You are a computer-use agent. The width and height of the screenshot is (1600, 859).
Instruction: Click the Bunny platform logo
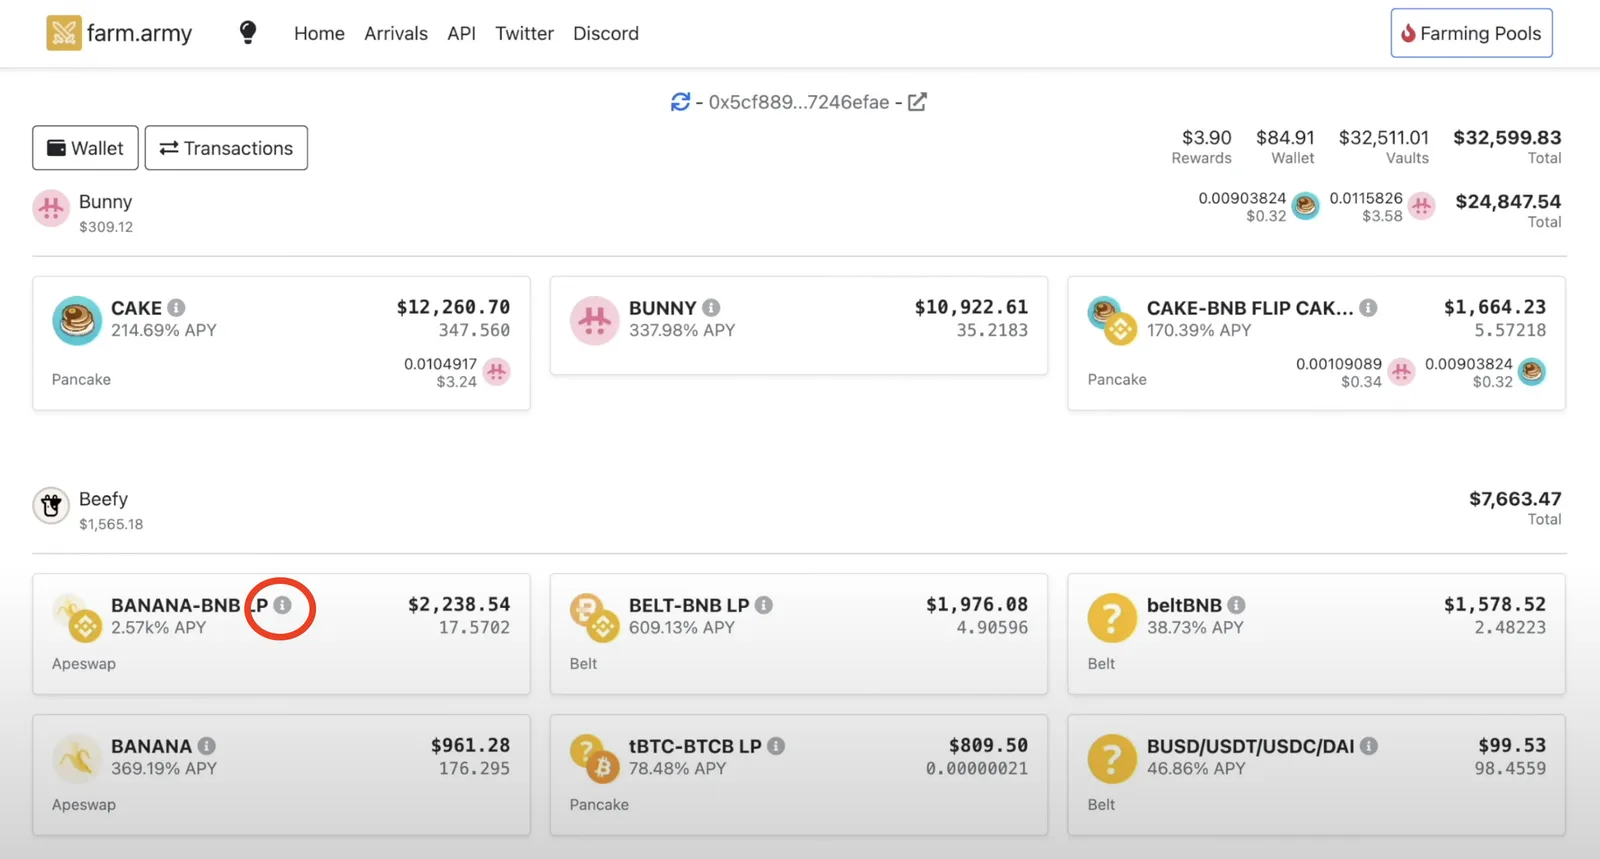(51, 209)
